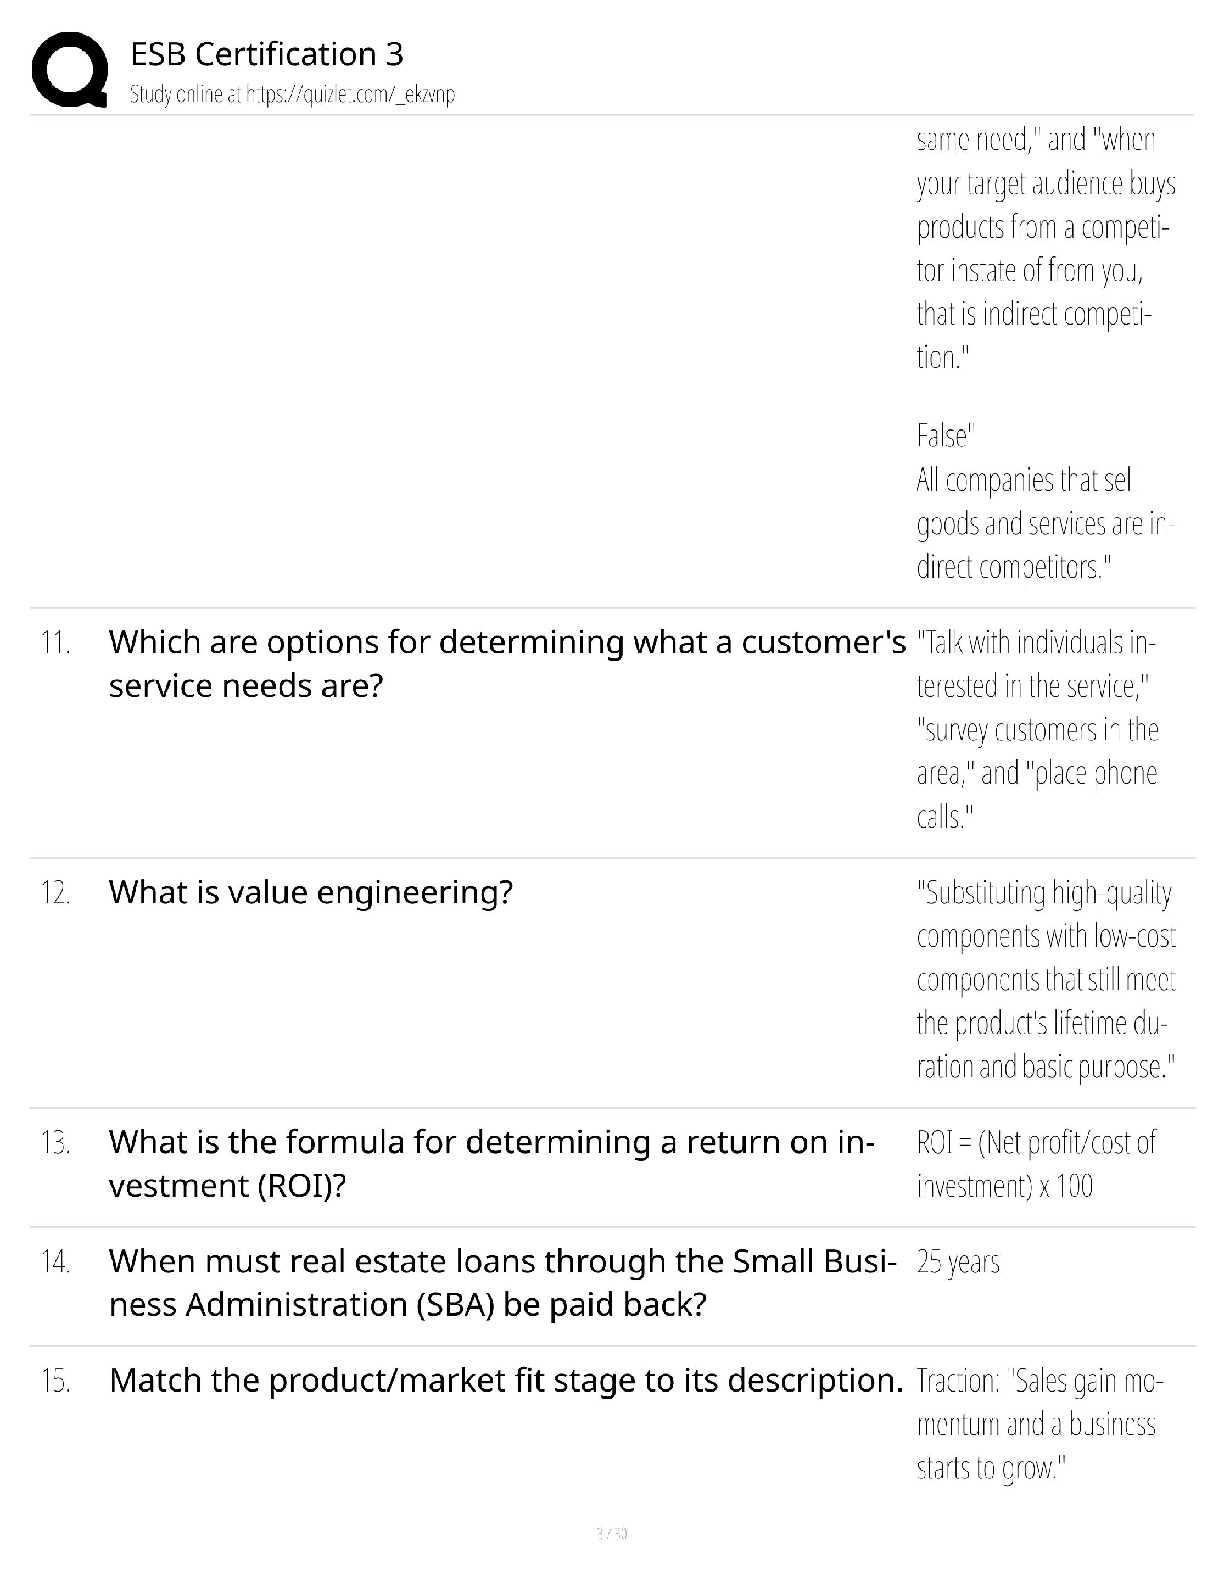Select the Traction sales momentum answer
1224x1584 pixels.
tap(1040, 1425)
